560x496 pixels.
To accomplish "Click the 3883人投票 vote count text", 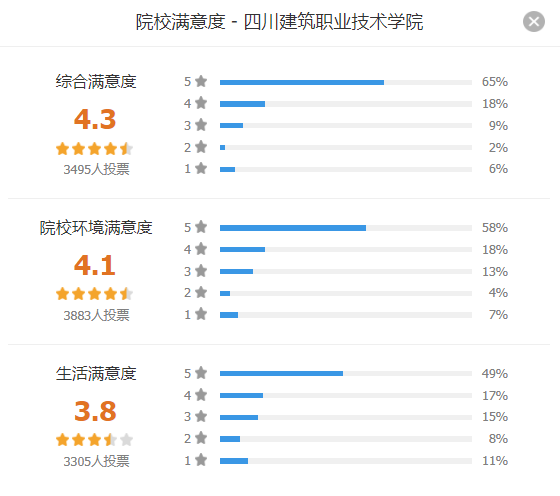I will pos(96,315).
